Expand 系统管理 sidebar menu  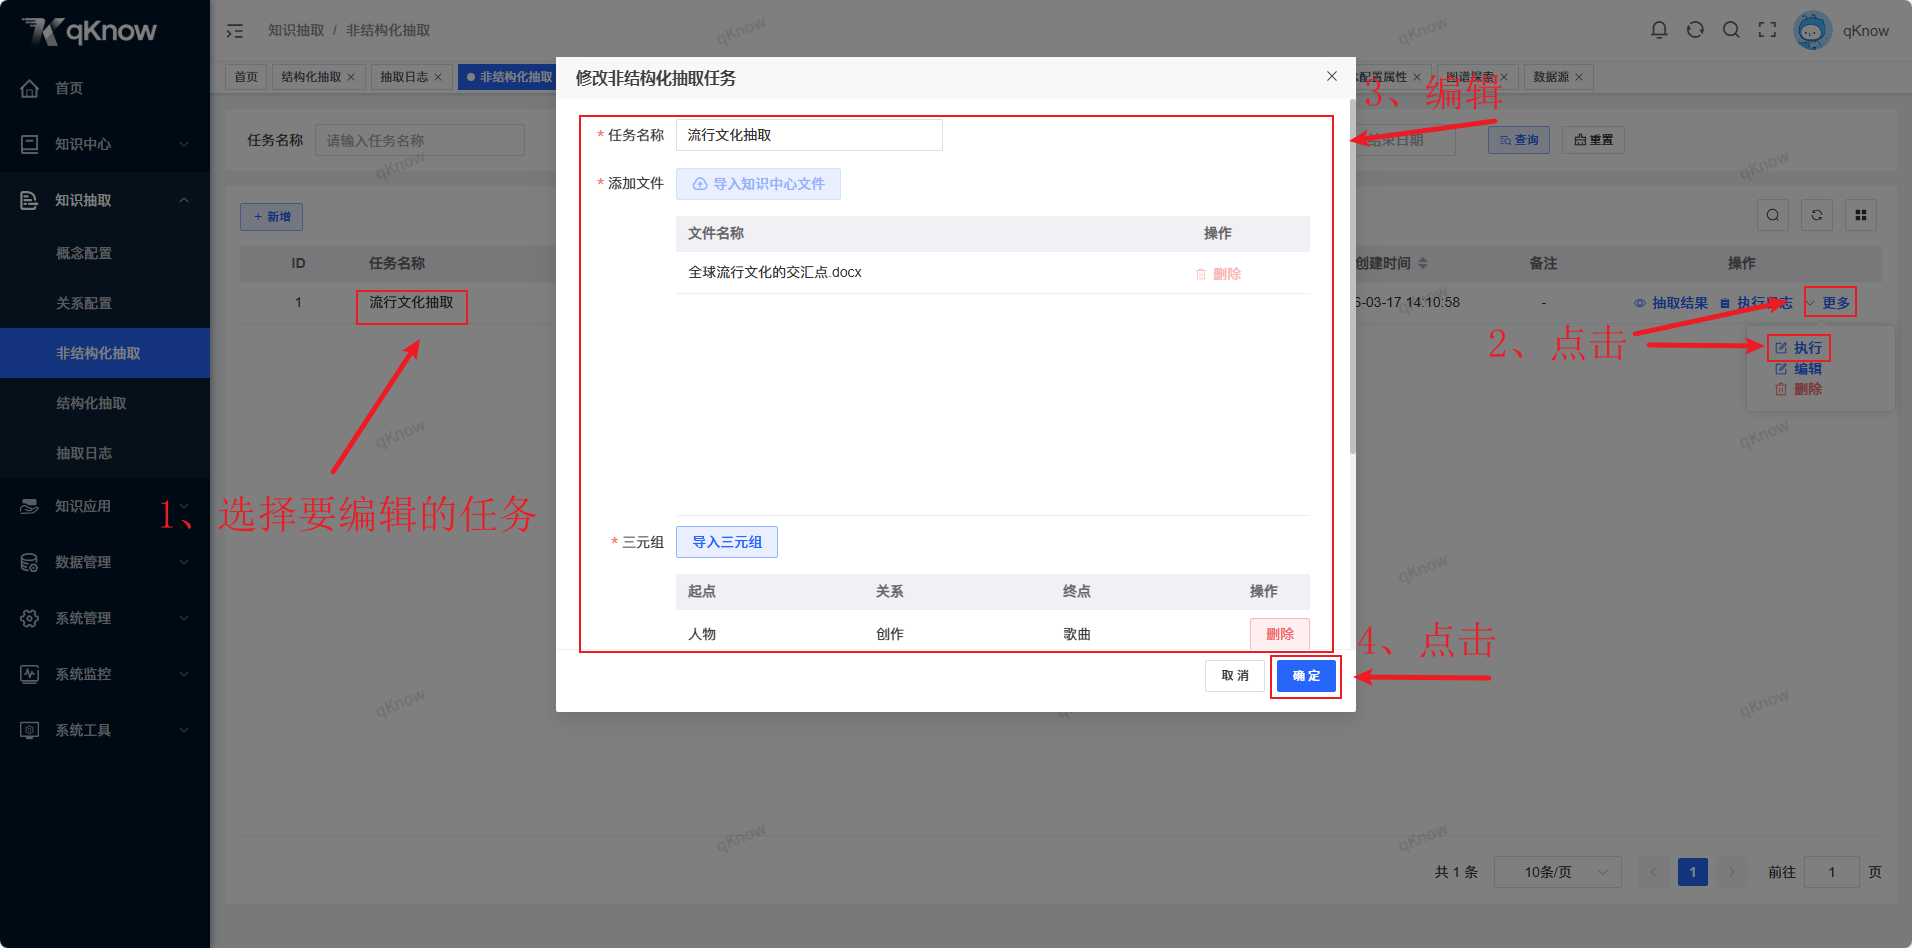pyautogui.click(x=105, y=618)
